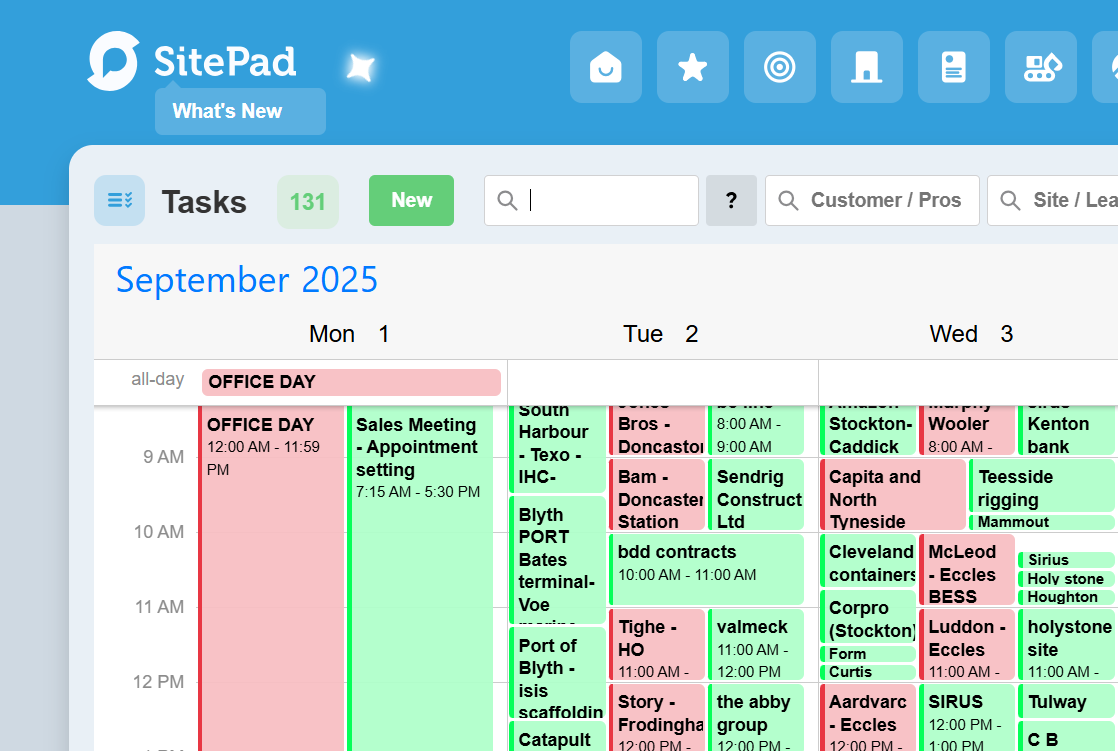
Task: Open the favourites star icon
Action: 693,67
